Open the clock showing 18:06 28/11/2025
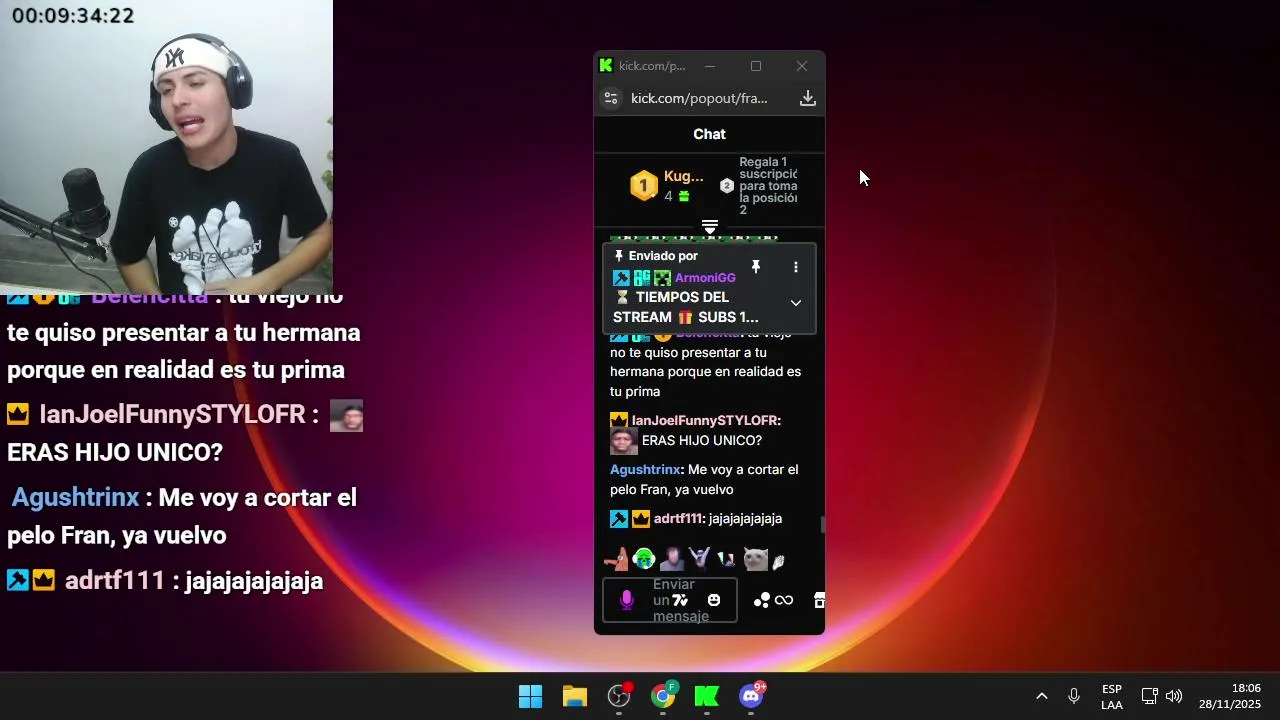The width and height of the screenshot is (1280, 720). click(1230, 696)
